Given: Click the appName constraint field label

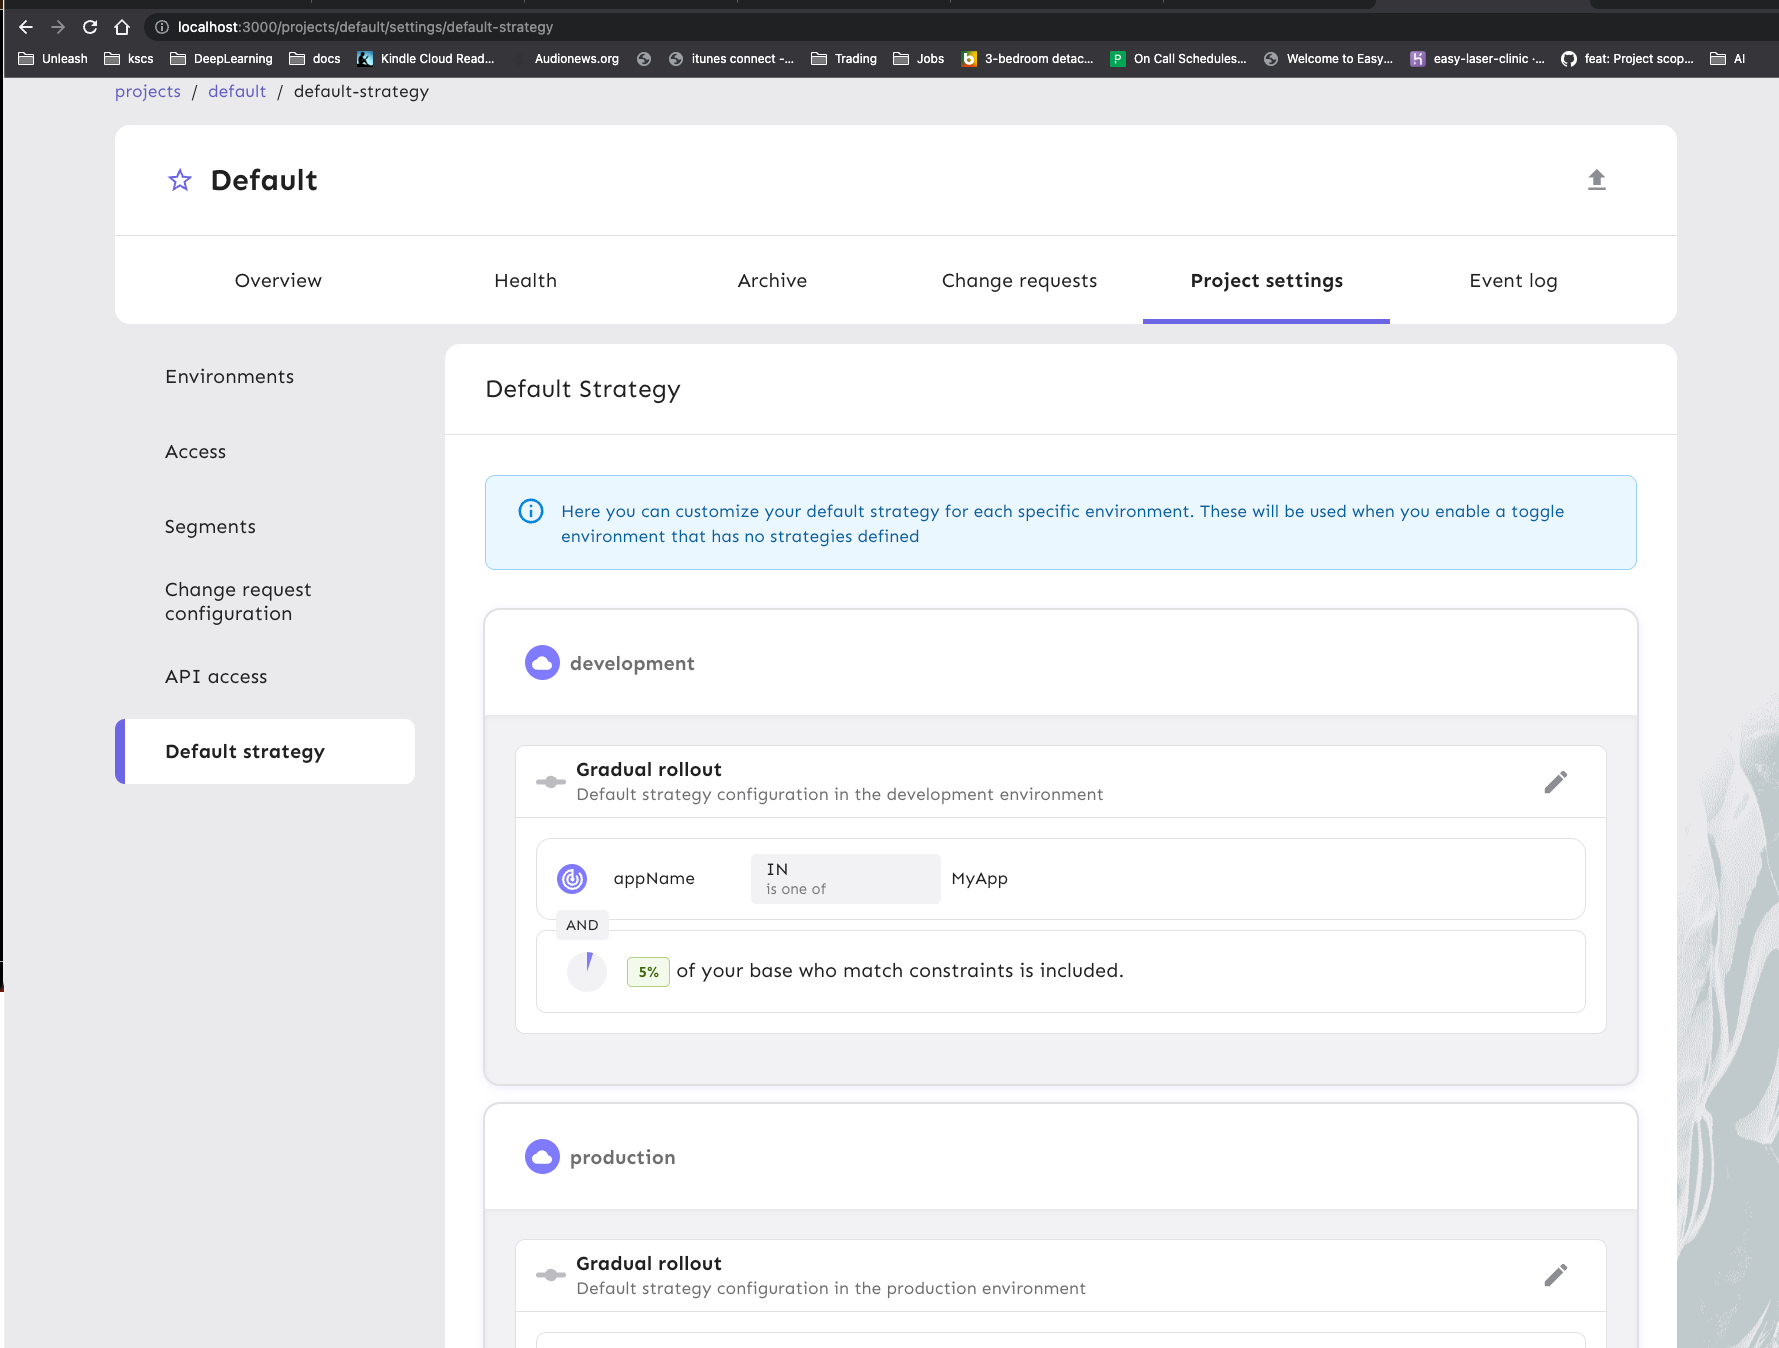Looking at the screenshot, I should (x=654, y=879).
